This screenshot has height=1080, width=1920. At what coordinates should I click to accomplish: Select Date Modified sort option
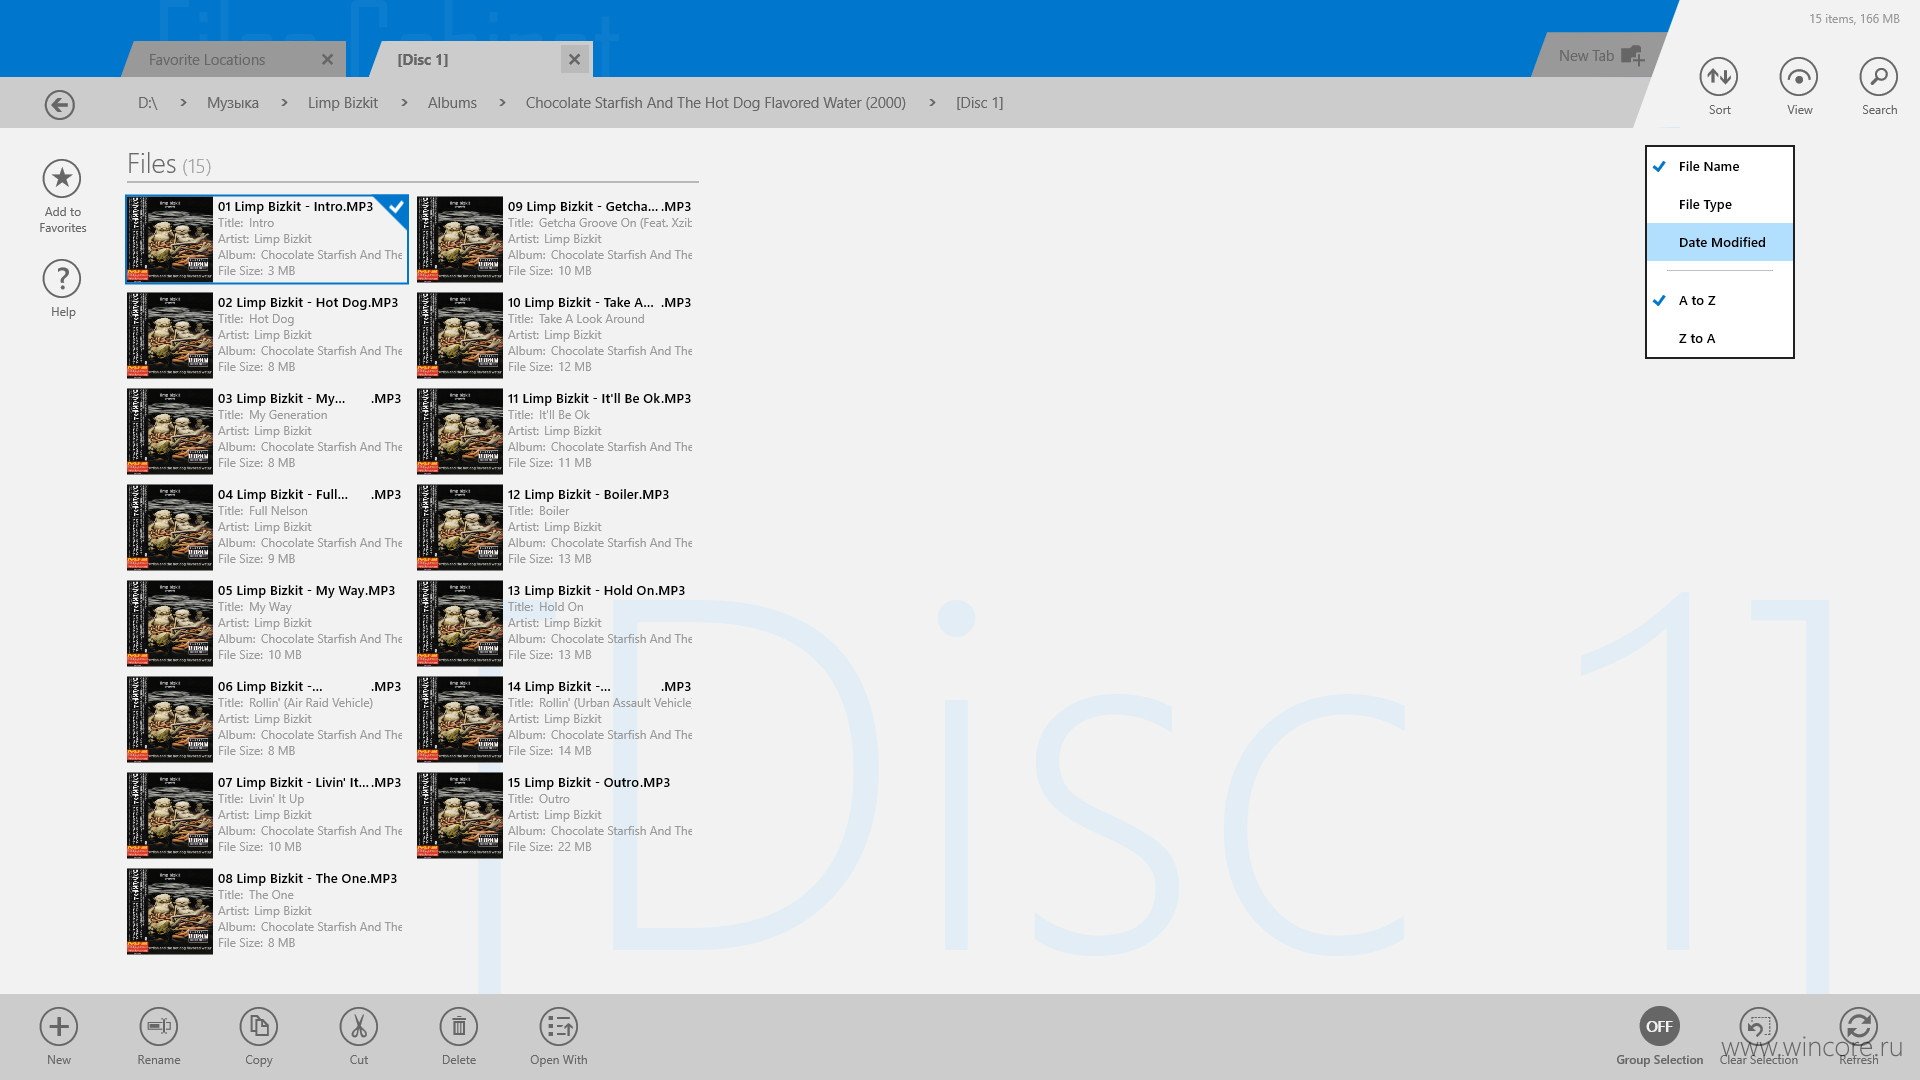(x=1720, y=242)
